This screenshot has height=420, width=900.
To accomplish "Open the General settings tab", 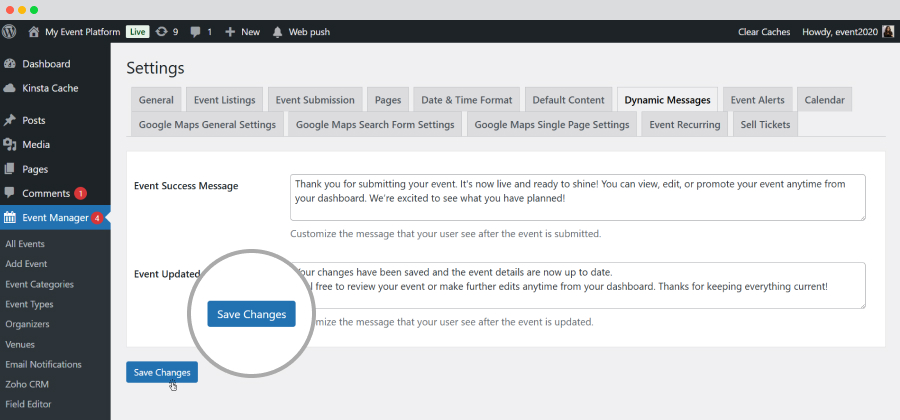I will [156, 100].
